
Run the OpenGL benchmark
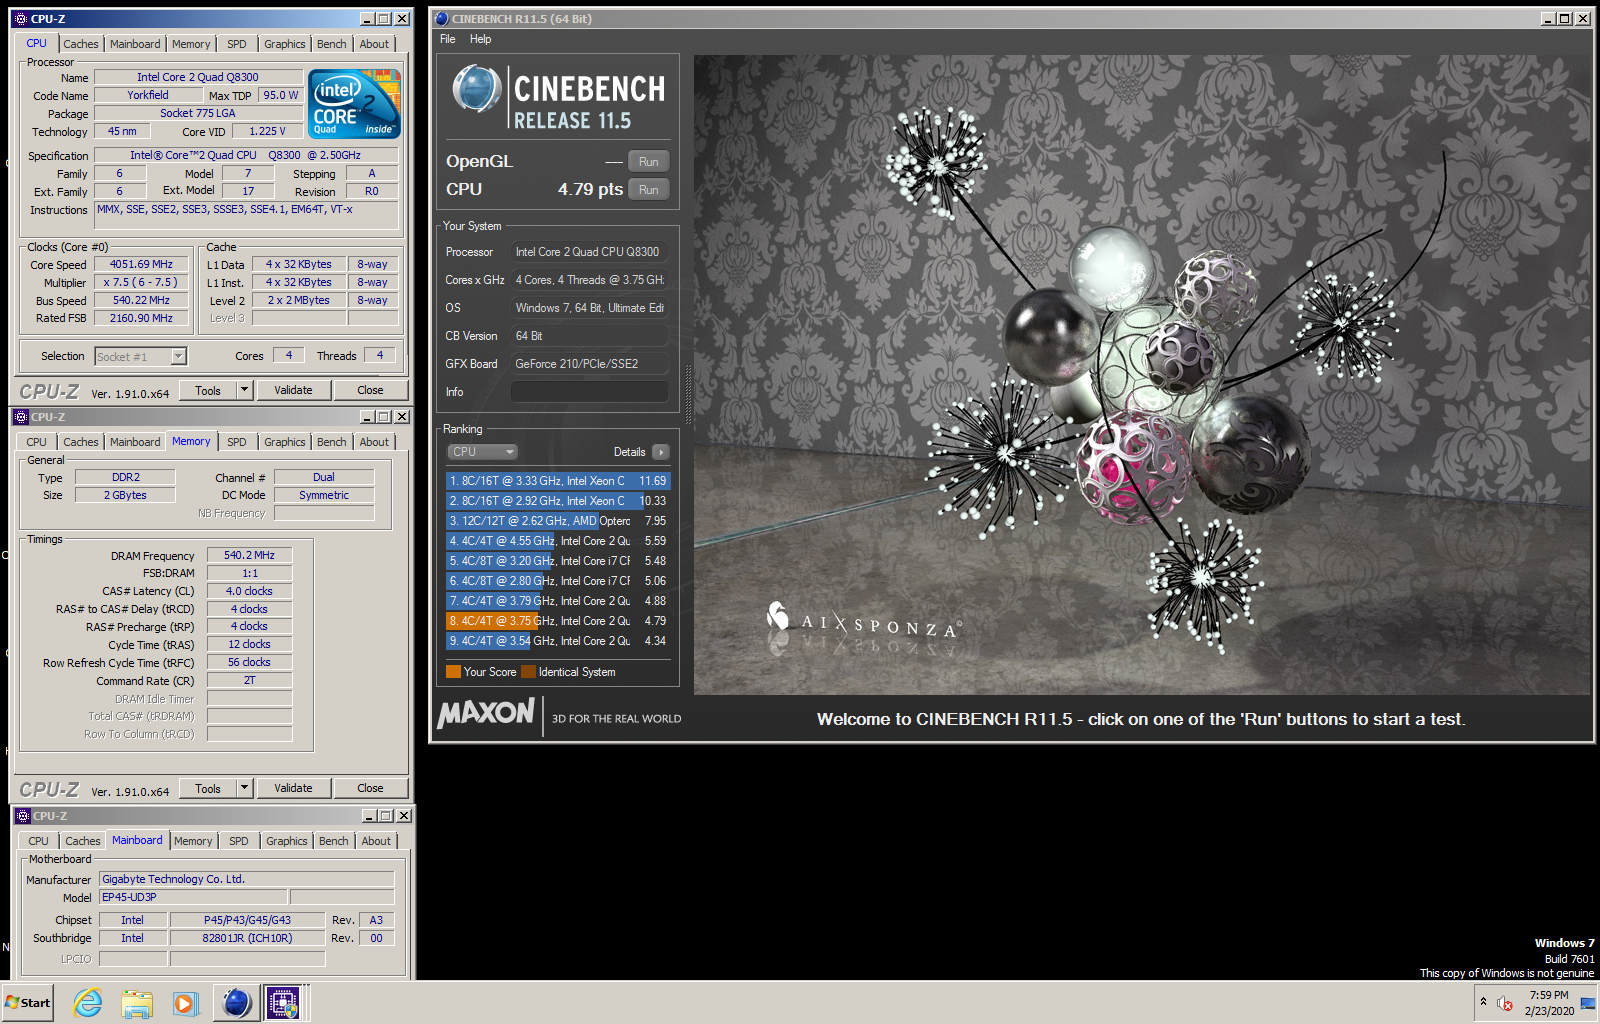[x=649, y=162]
